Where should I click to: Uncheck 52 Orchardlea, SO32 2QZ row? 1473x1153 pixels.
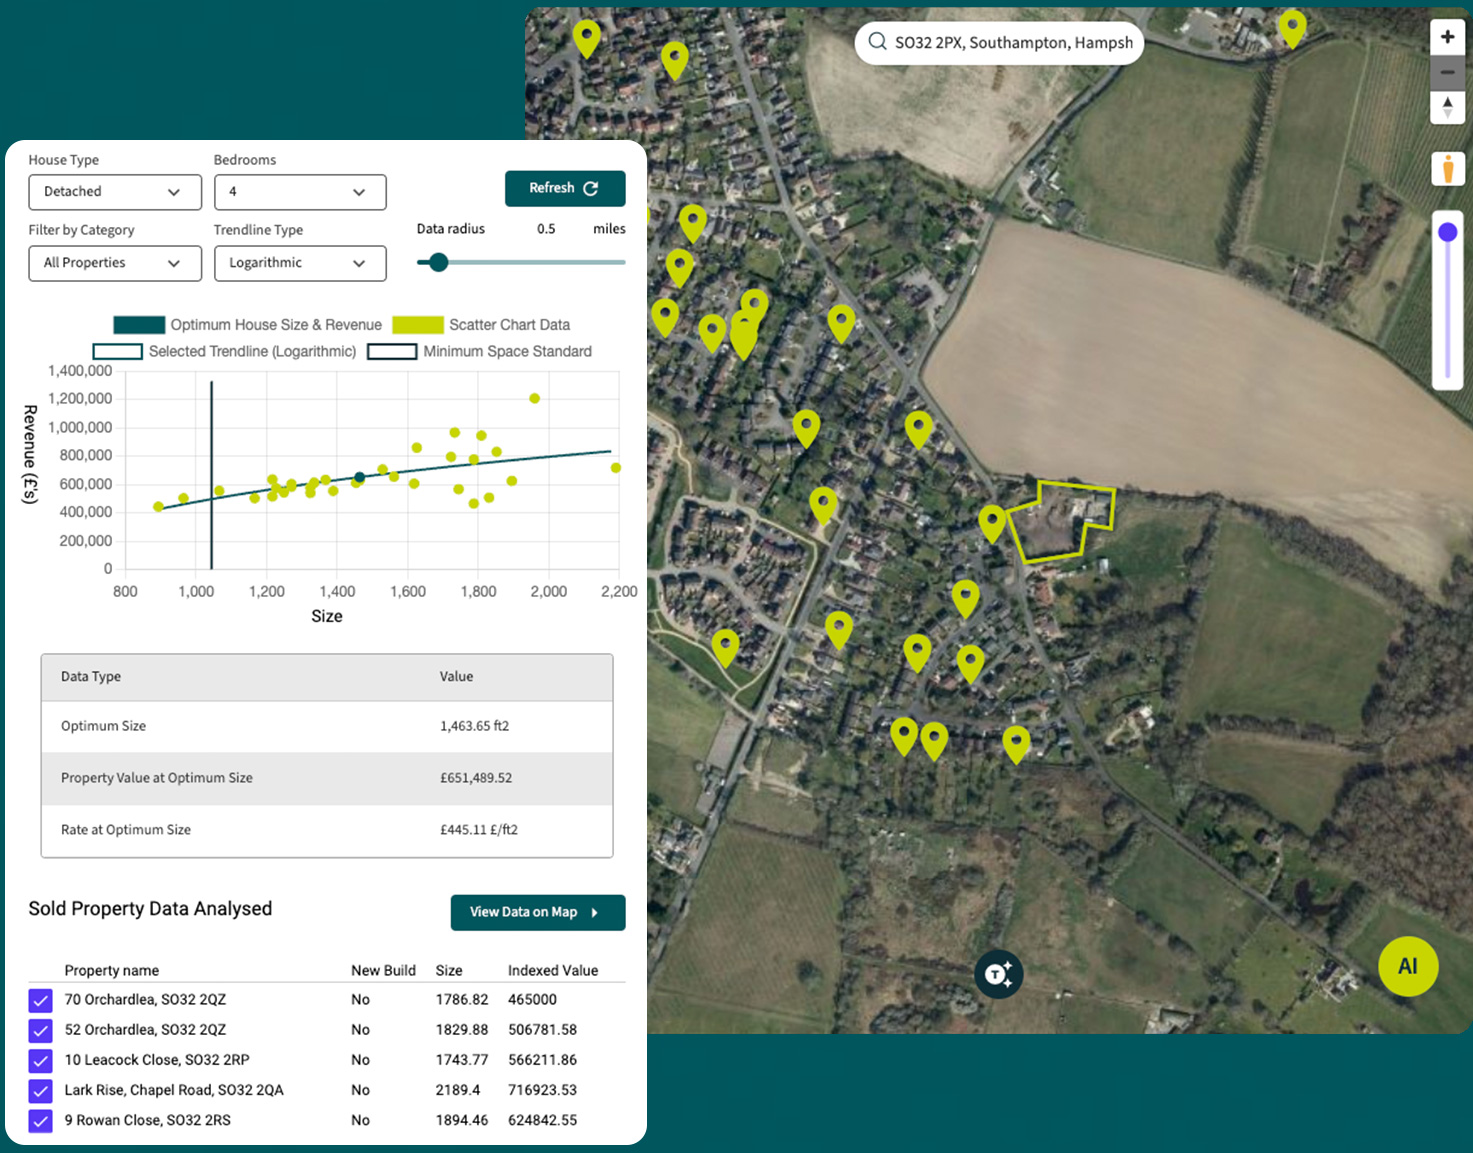coord(40,1030)
